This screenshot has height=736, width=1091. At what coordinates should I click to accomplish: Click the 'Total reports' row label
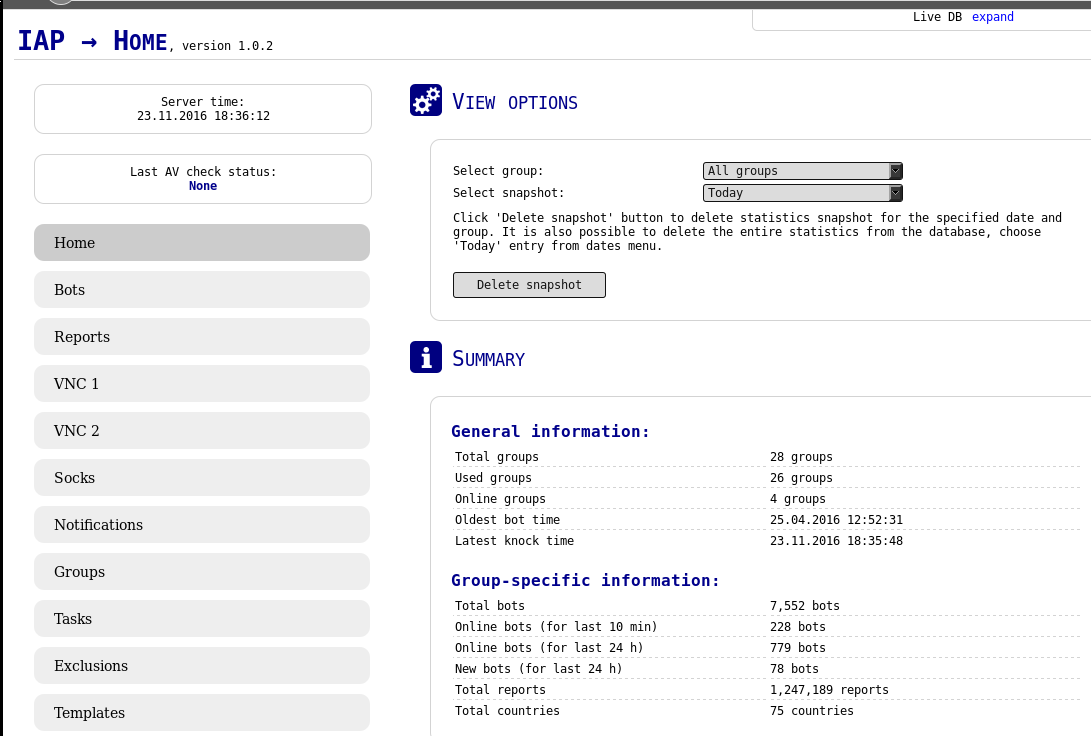500,689
